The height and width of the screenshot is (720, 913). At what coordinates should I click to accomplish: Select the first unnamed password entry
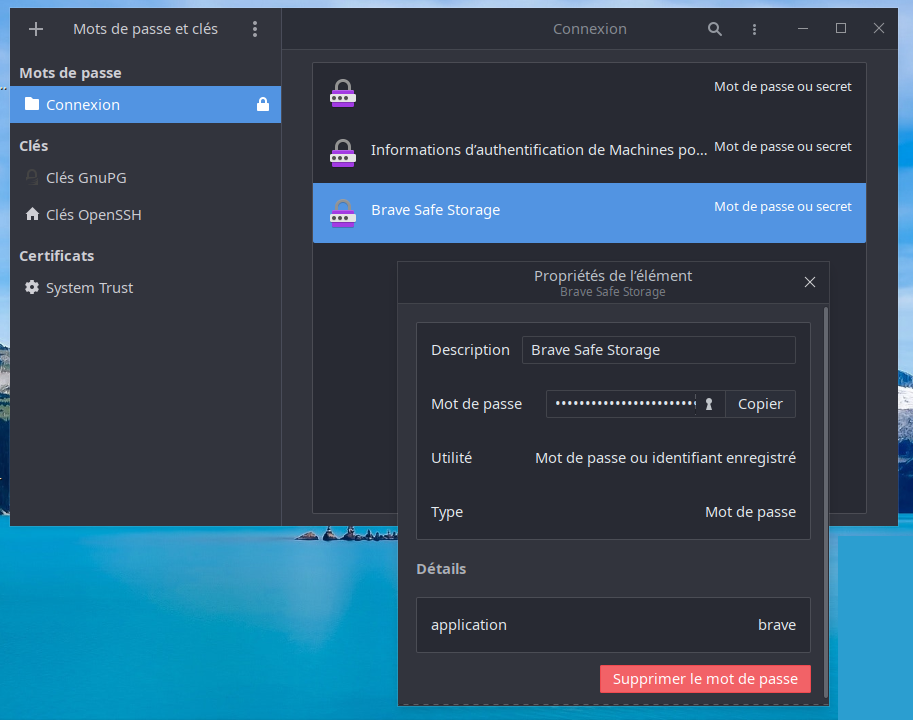(589, 93)
